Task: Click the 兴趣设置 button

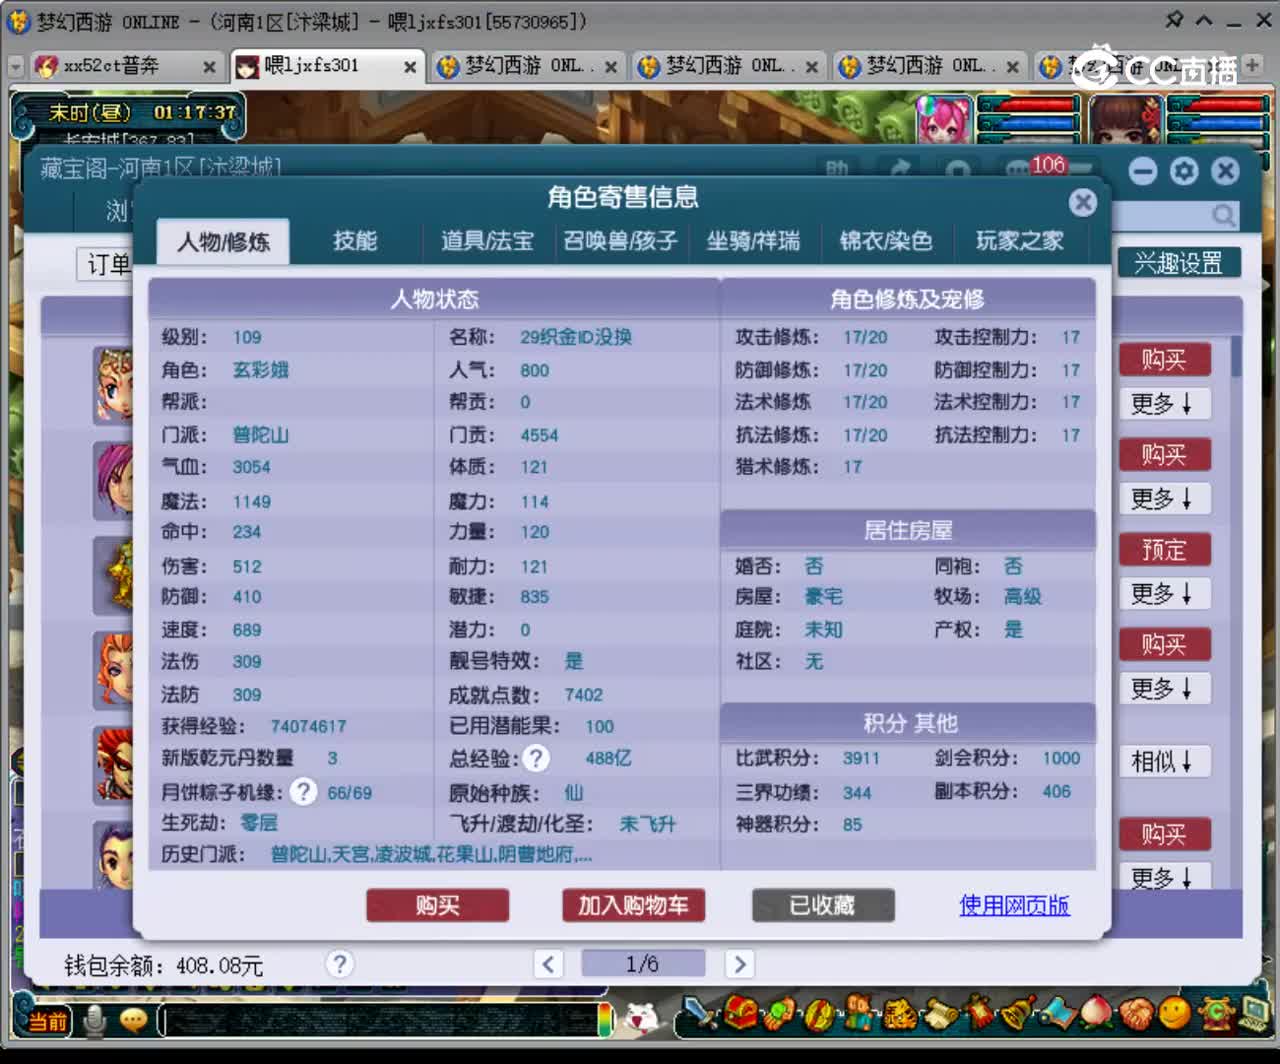Action: click(1178, 263)
